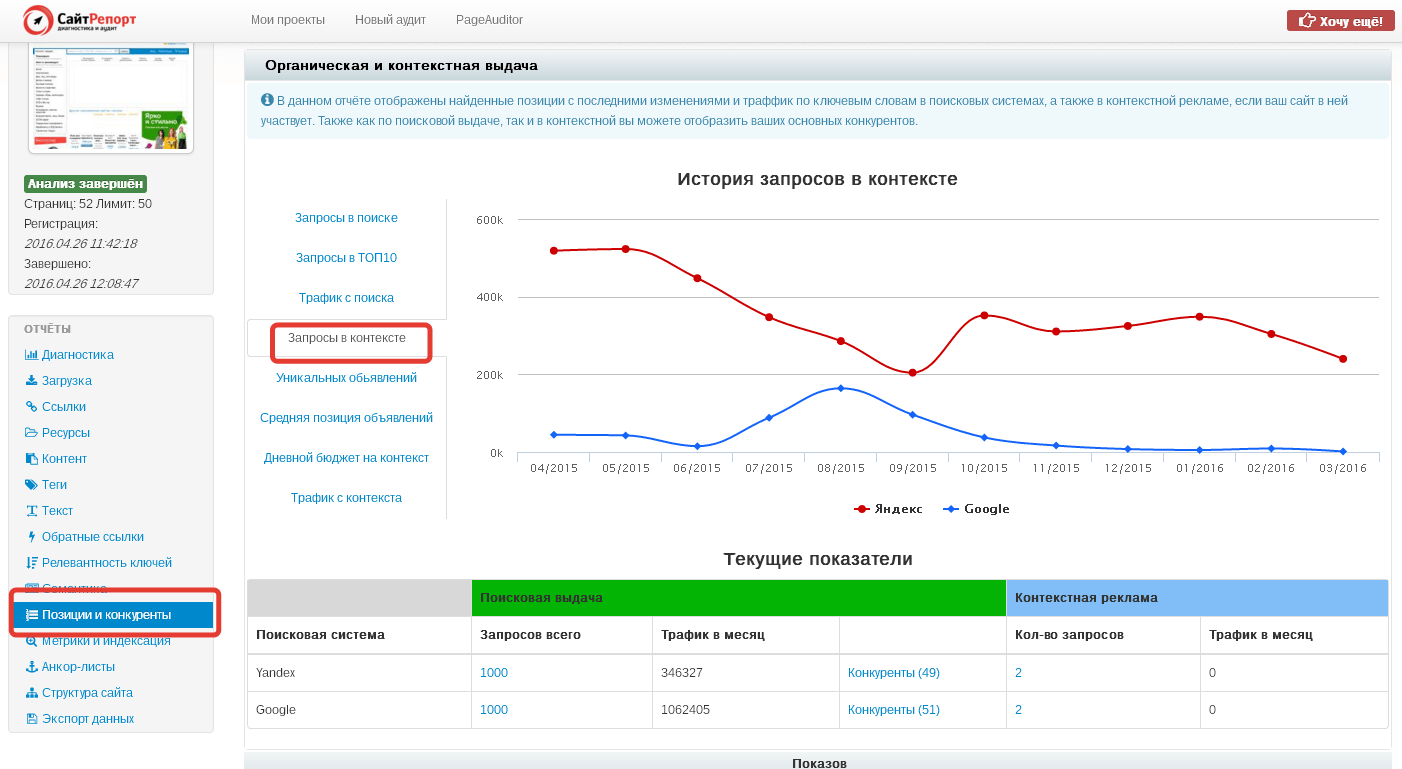Image resolution: width=1402 pixels, height=769 pixels.
Task: Click the Теги tag icon
Action: tap(31, 485)
